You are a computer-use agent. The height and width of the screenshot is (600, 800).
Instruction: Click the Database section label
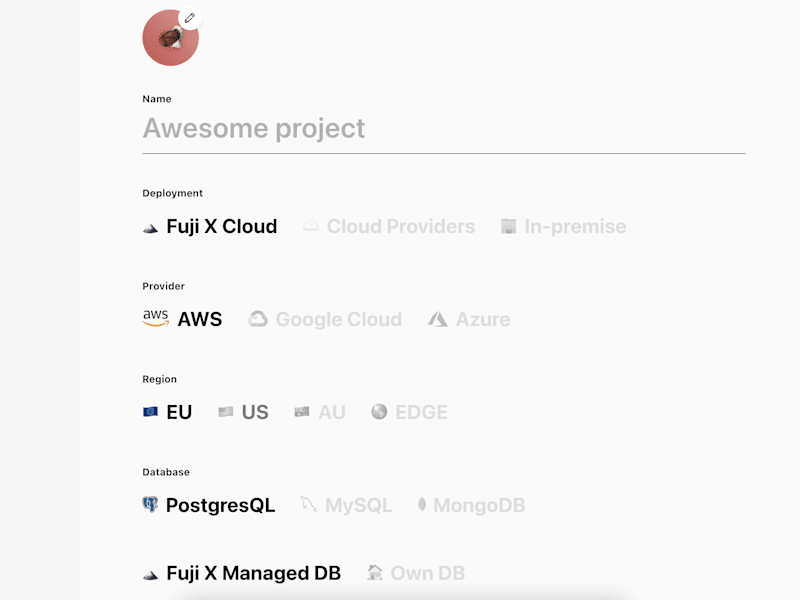(166, 472)
